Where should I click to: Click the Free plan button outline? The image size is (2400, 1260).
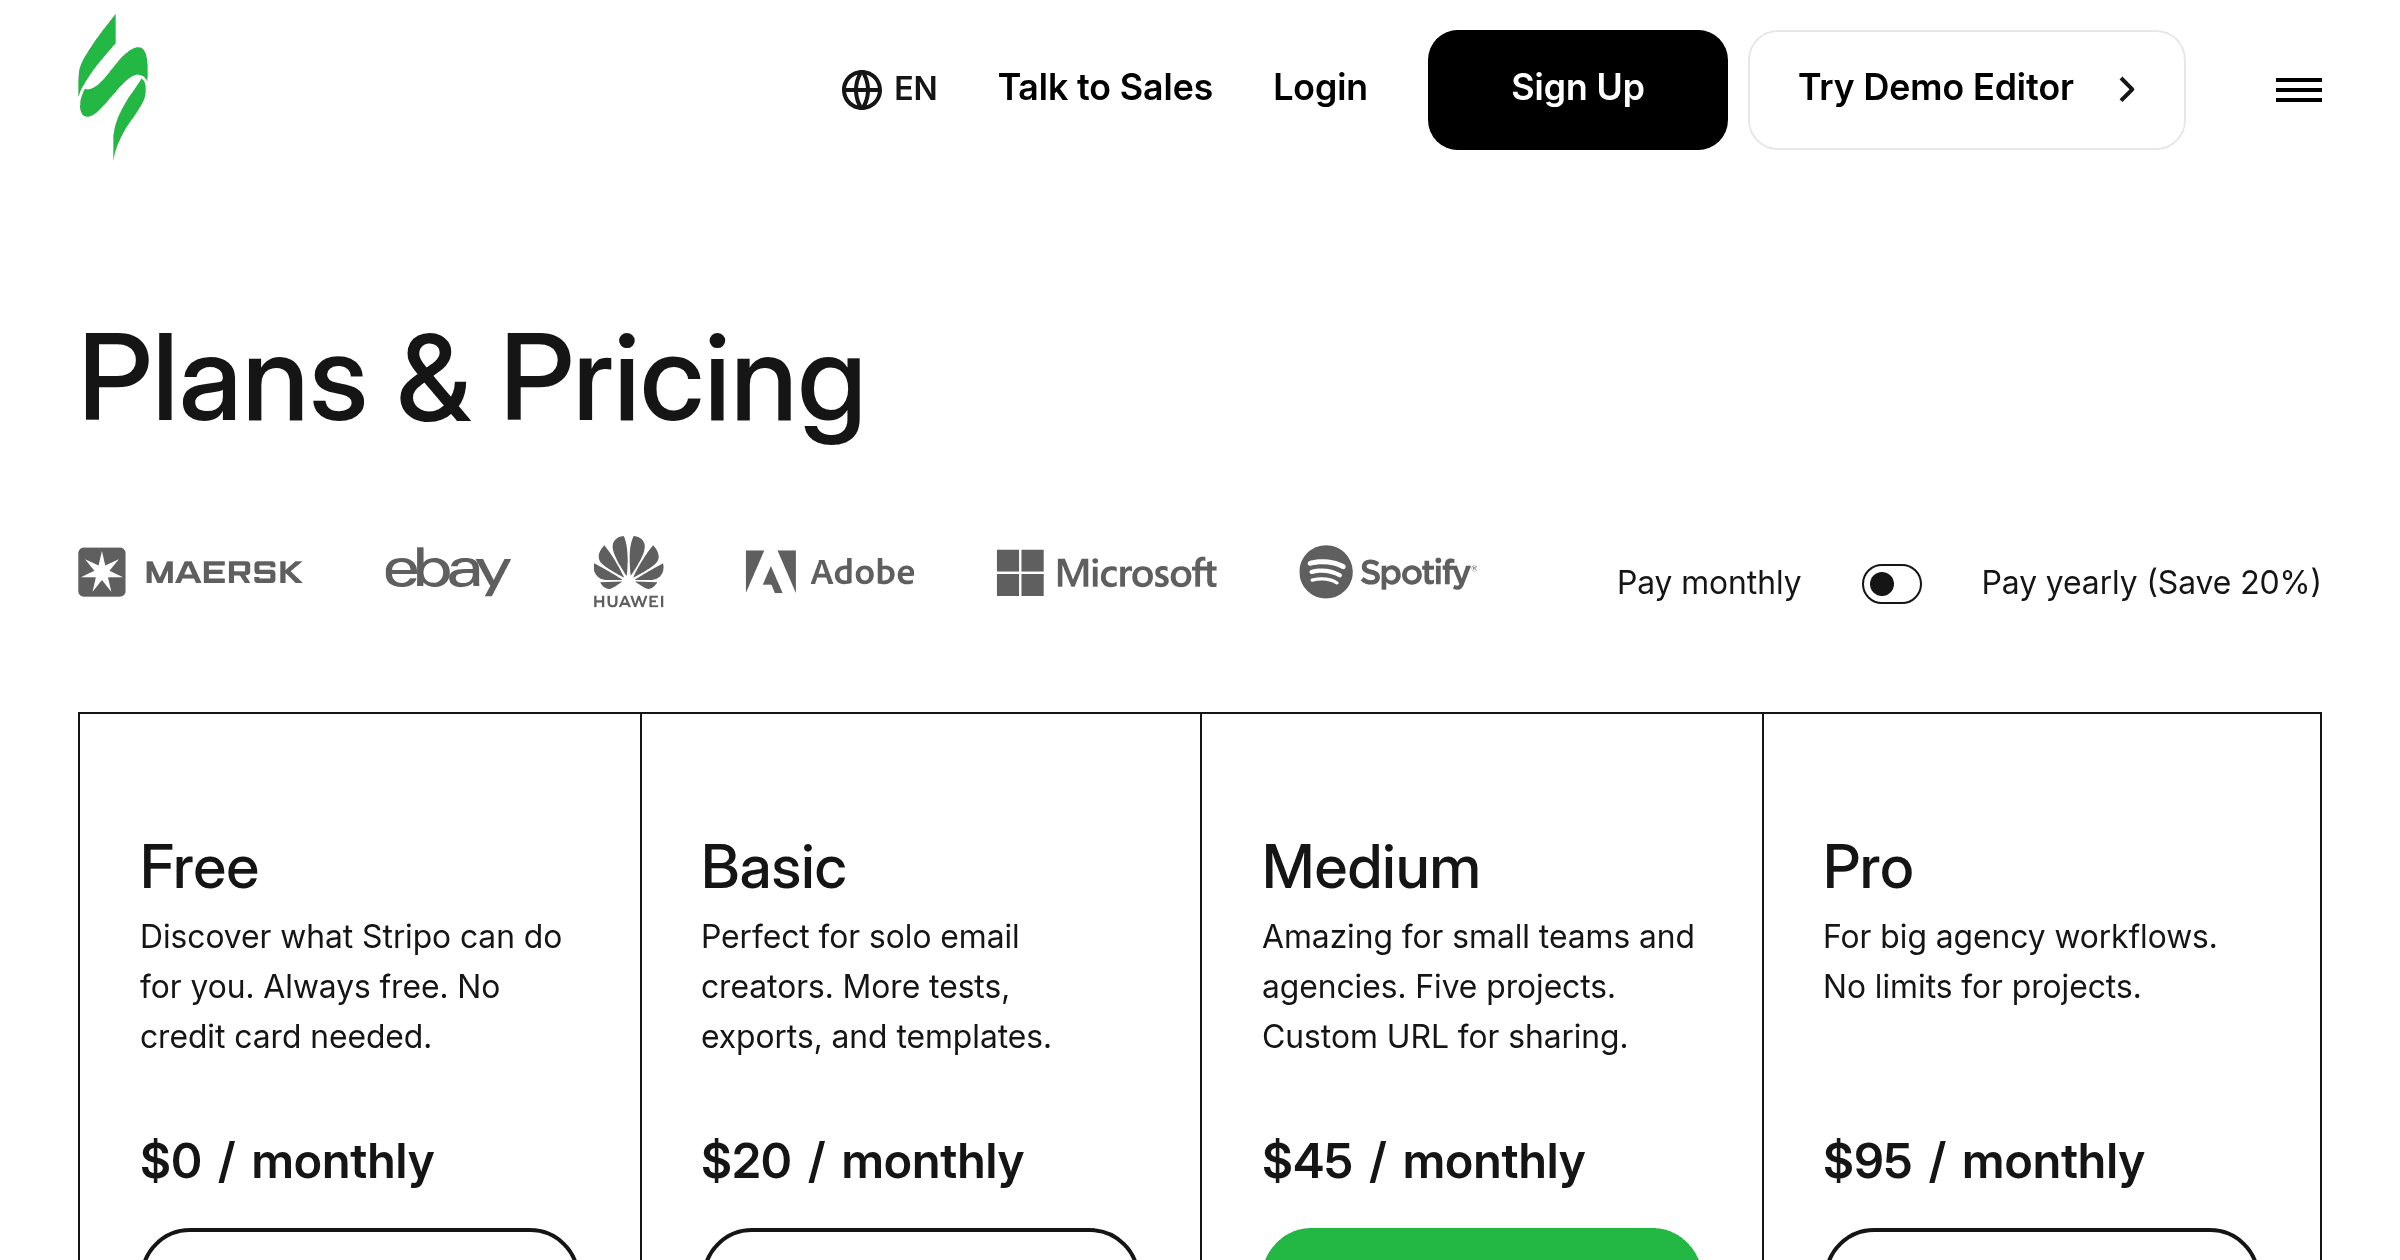359,1244
